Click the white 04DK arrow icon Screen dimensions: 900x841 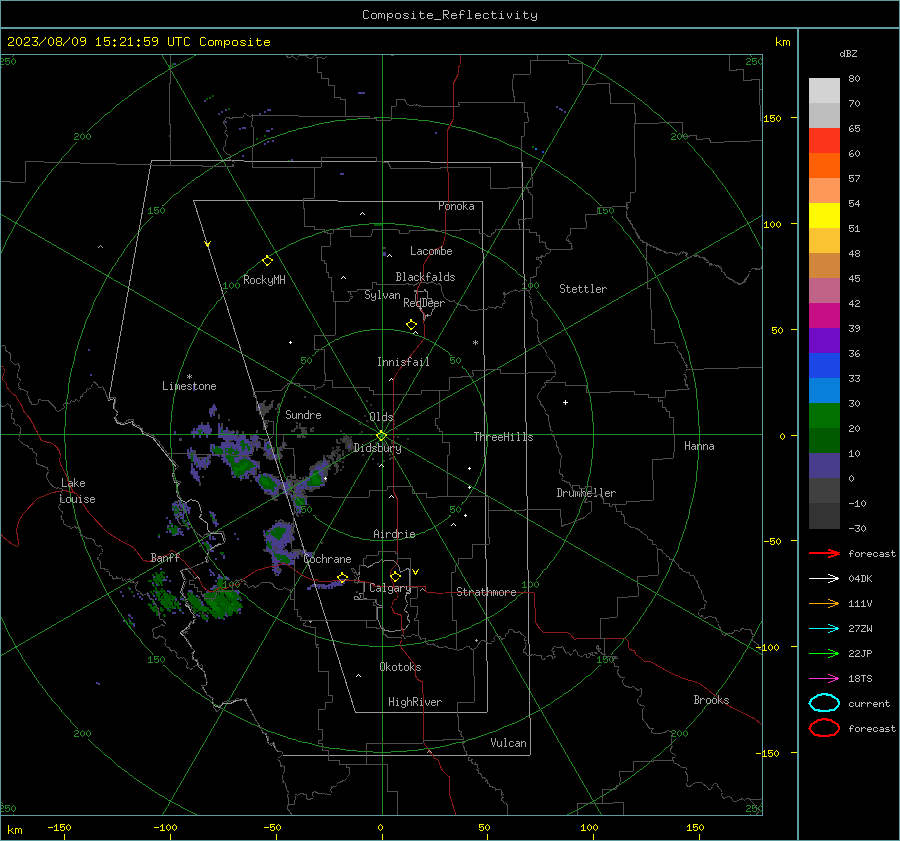[x=824, y=579]
